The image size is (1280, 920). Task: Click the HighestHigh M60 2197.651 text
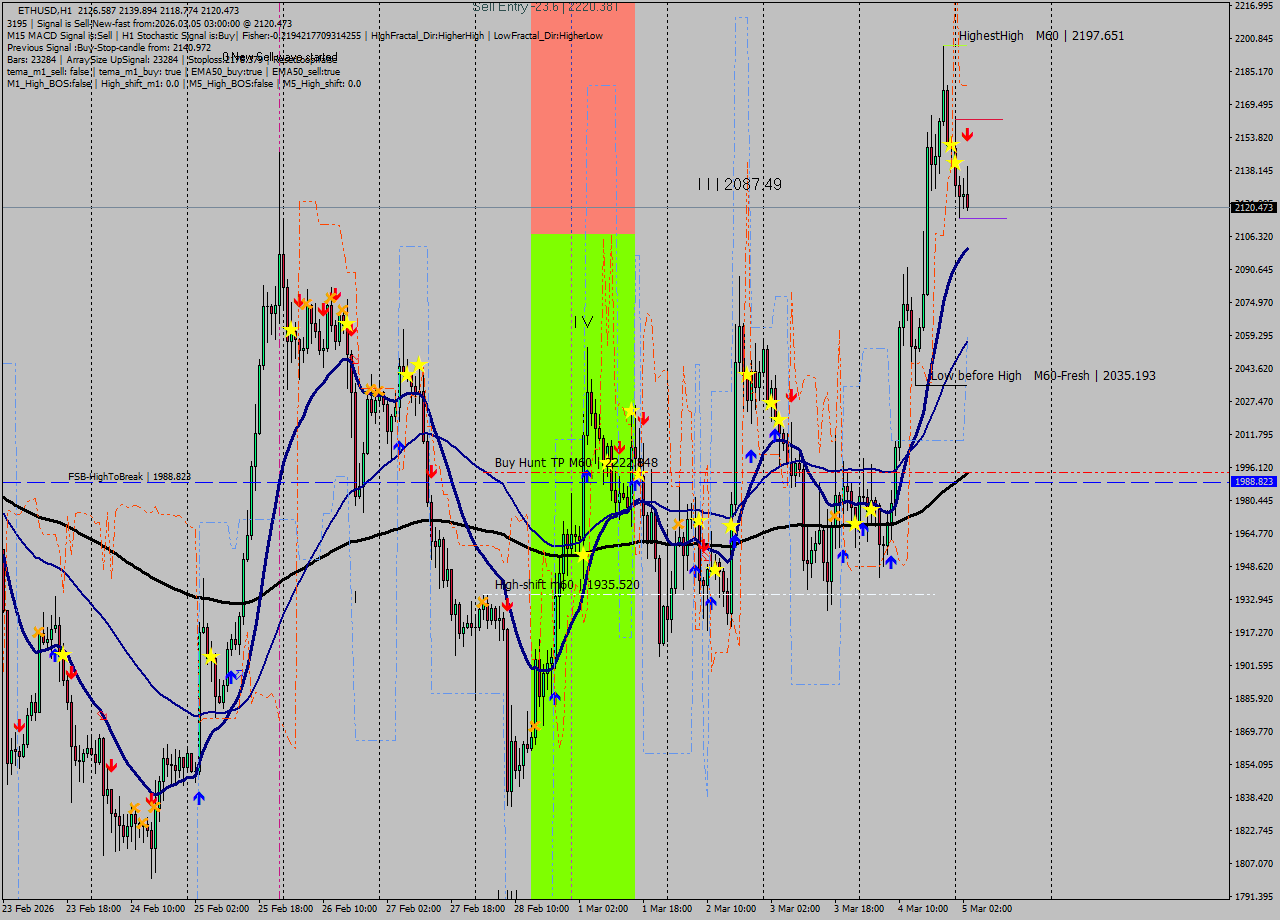(1044, 35)
